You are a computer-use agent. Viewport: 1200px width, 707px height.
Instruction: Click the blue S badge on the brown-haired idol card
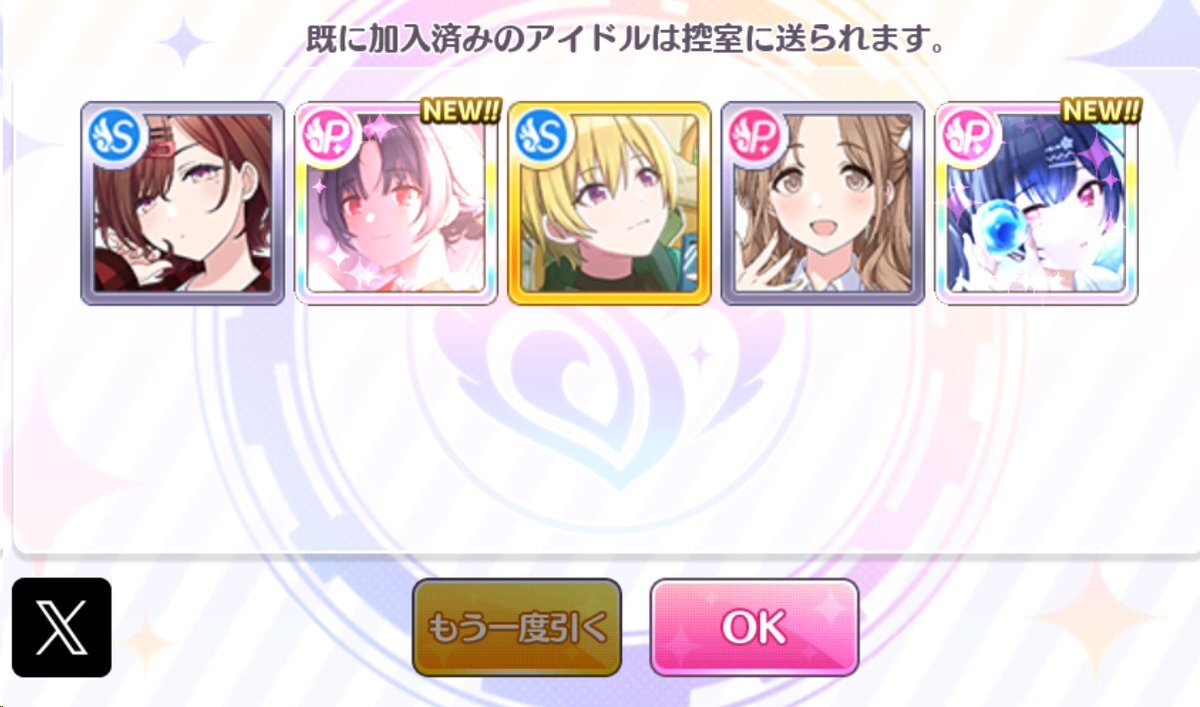click(113, 134)
